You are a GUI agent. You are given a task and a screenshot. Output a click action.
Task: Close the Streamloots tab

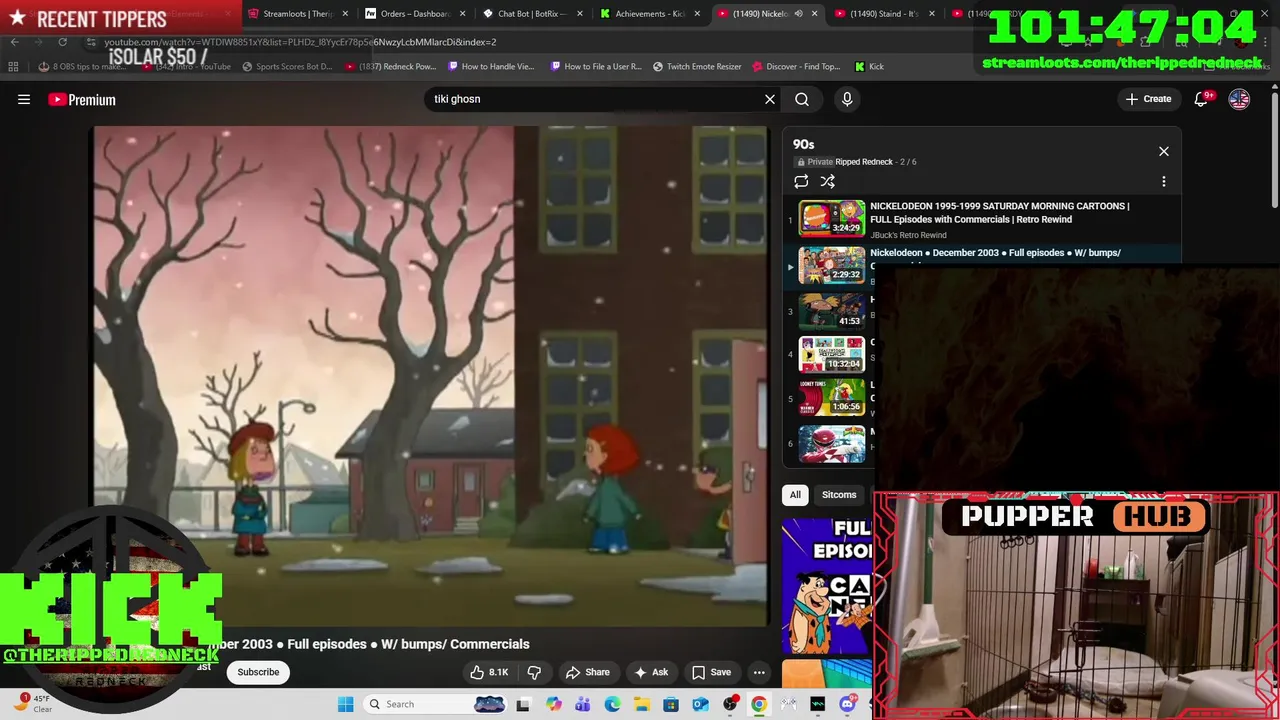point(344,14)
